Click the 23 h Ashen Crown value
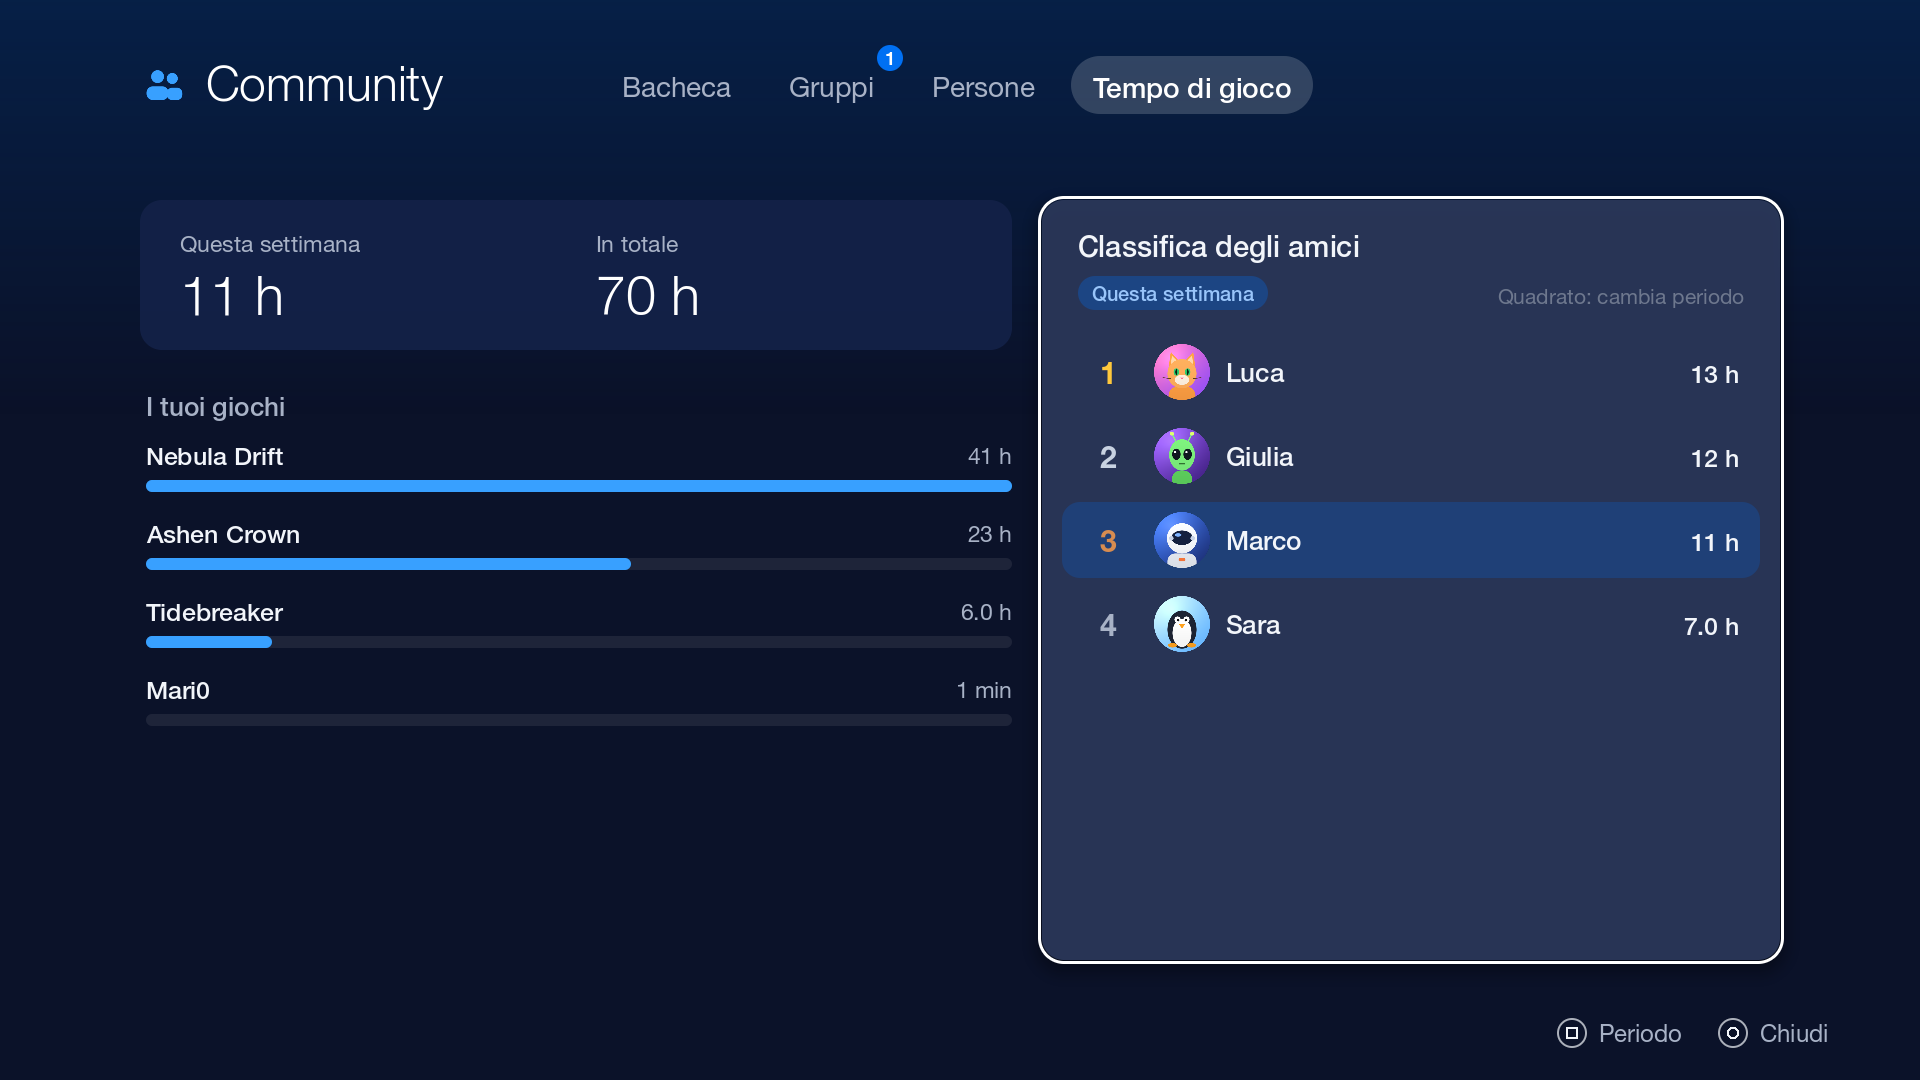Image resolution: width=1920 pixels, height=1080 pixels. 989,535
